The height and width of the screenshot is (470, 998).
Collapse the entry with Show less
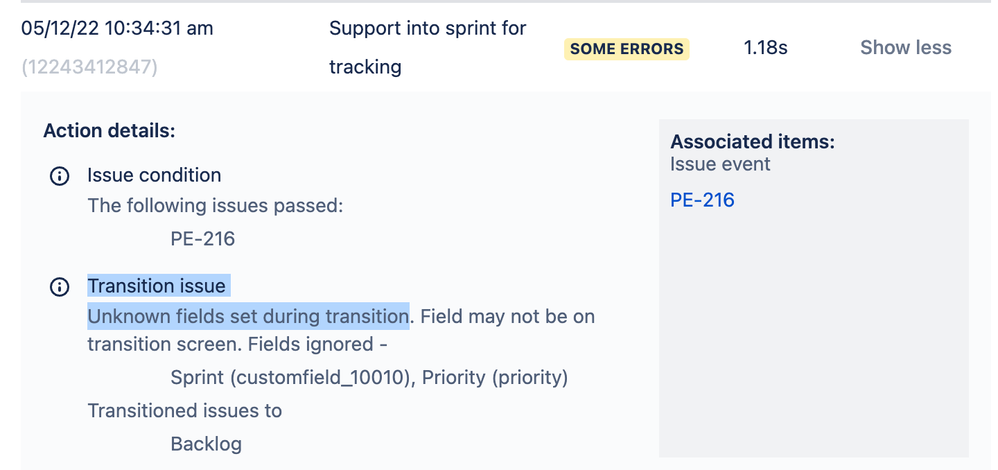(906, 47)
